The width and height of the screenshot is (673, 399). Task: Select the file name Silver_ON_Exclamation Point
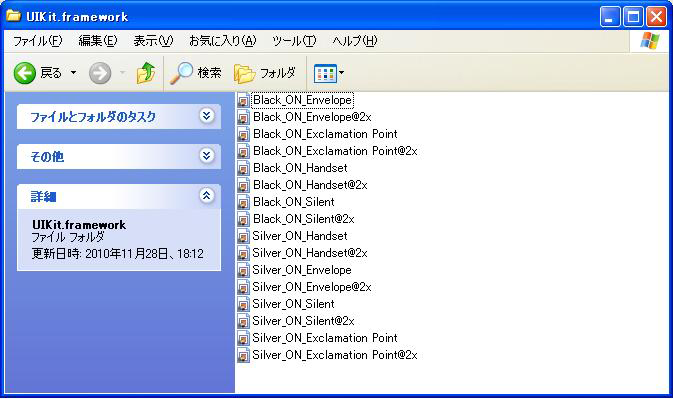(x=325, y=338)
